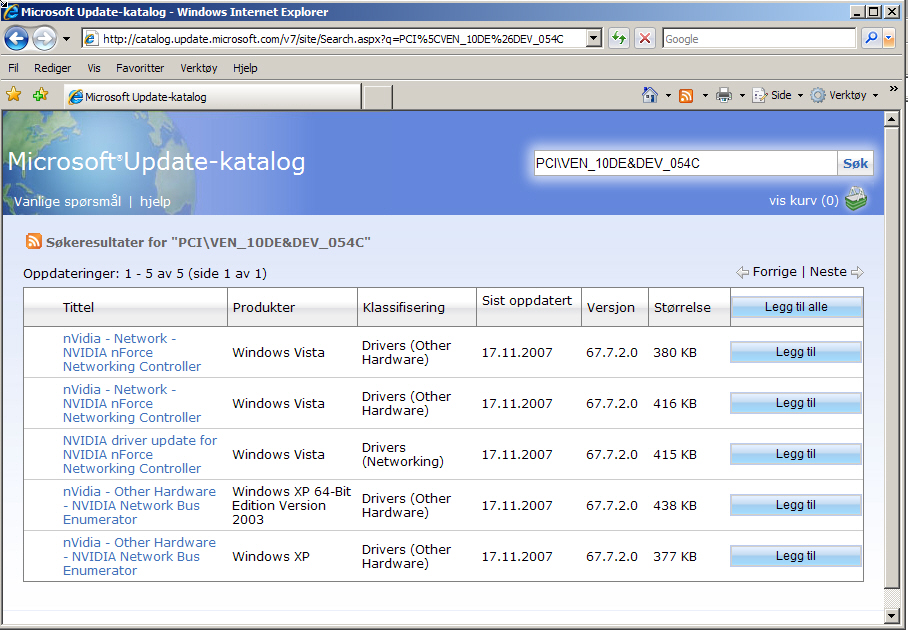Click the Neste pagination link
The image size is (908, 630).
[828, 272]
